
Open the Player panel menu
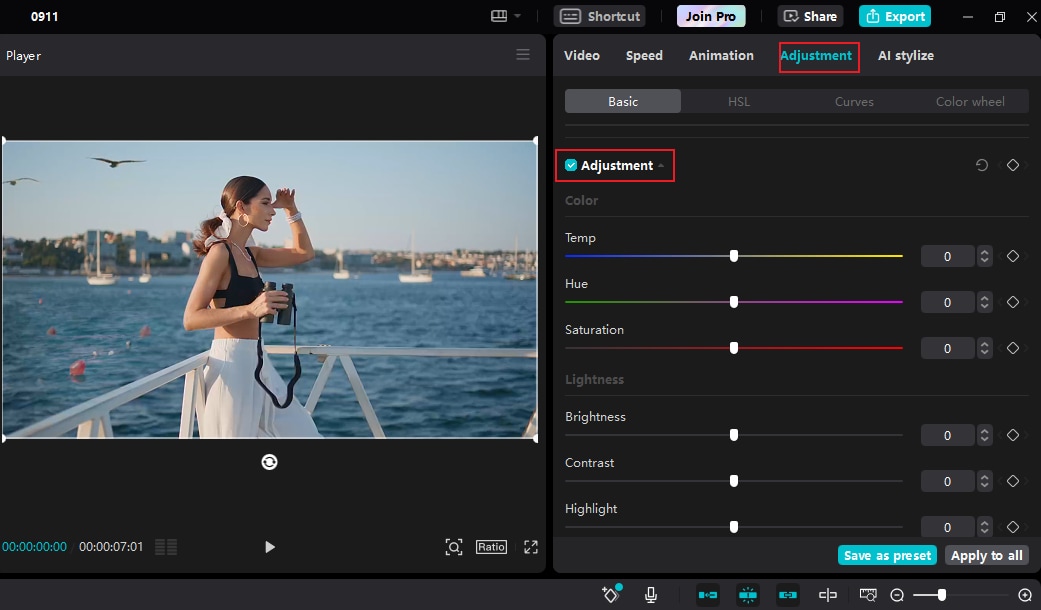(x=523, y=55)
